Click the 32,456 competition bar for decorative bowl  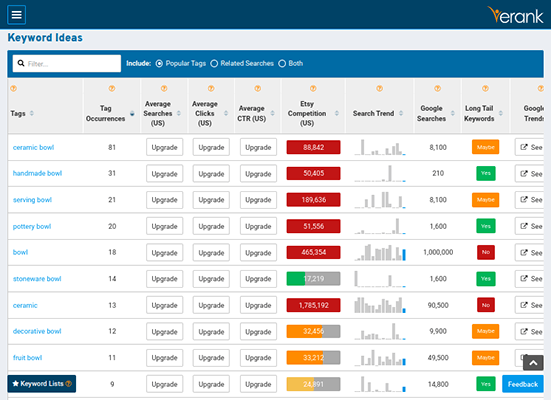[x=313, y=331]
